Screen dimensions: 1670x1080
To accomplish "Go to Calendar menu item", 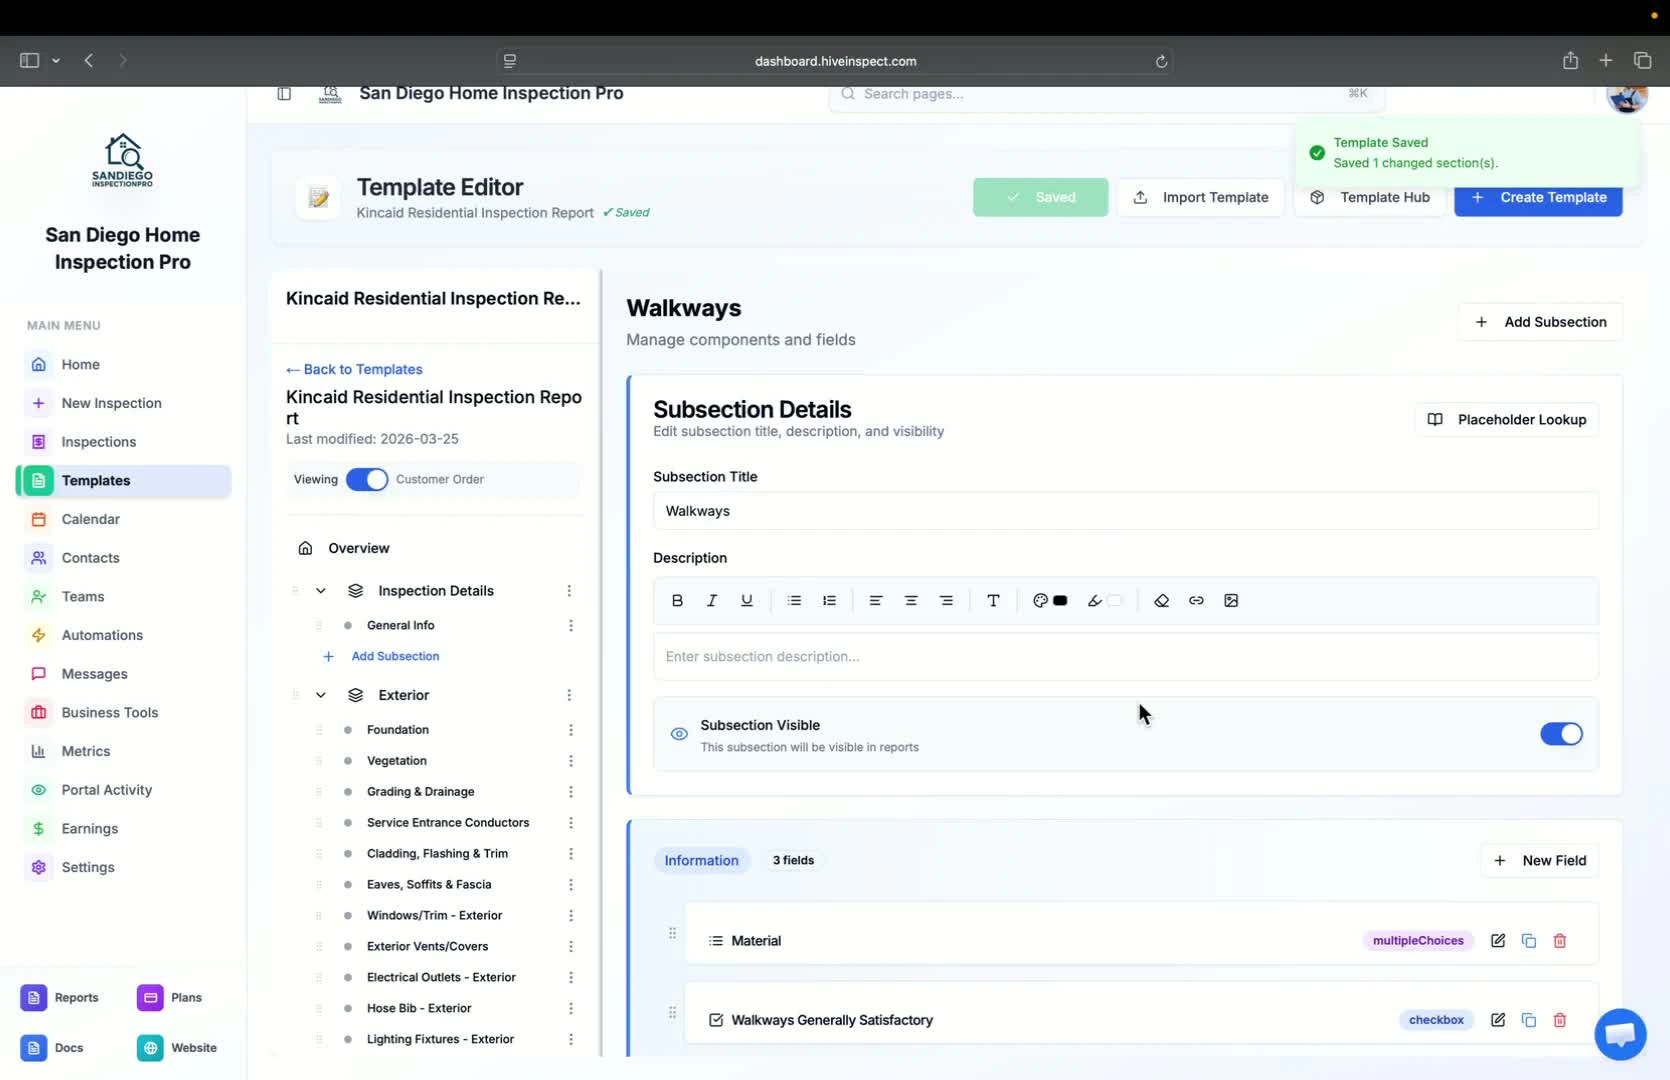I will coord(90,519).
